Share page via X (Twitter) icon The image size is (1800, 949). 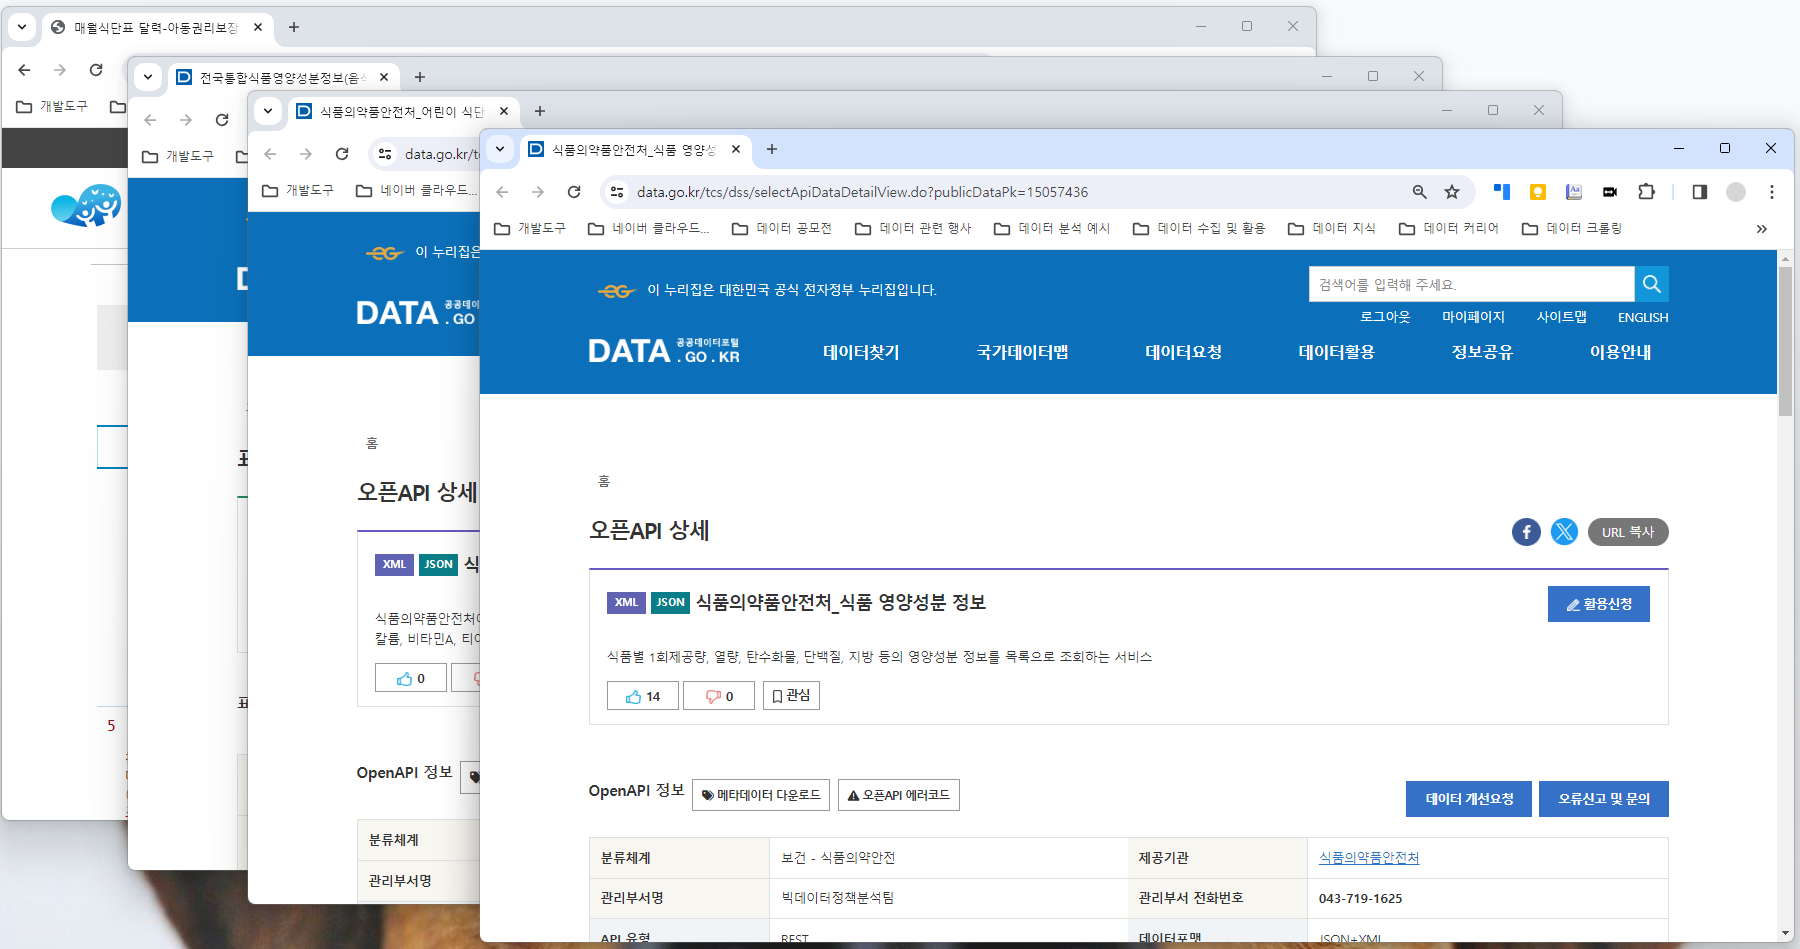pyautogui.click(x=1564, y=532)
